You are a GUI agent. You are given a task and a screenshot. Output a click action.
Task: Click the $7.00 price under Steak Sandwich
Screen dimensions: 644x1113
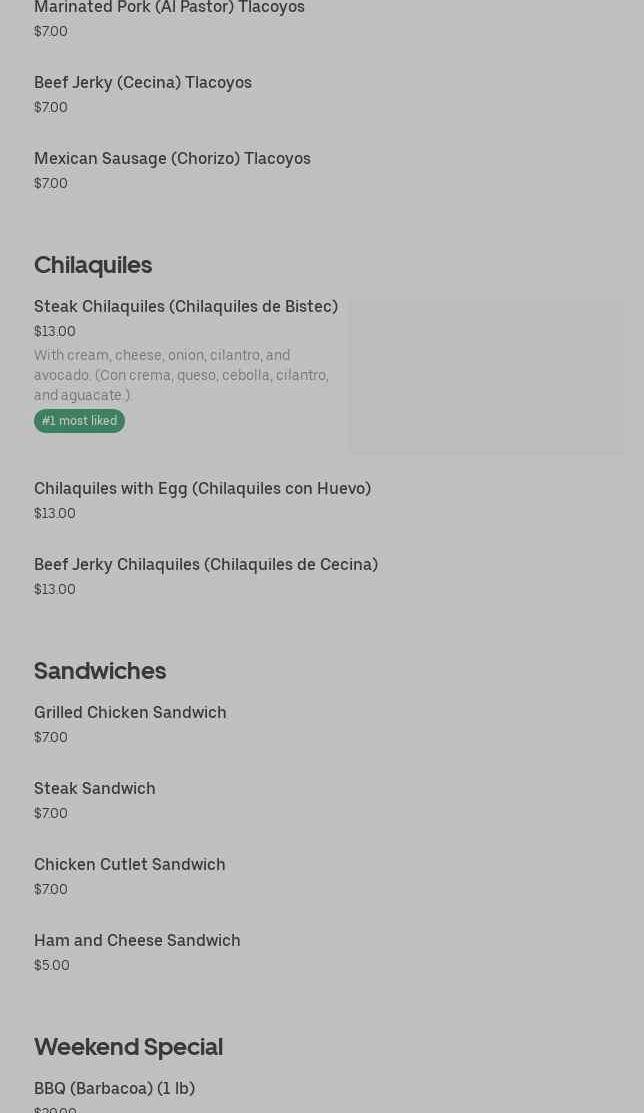click(x=51, y=813)
